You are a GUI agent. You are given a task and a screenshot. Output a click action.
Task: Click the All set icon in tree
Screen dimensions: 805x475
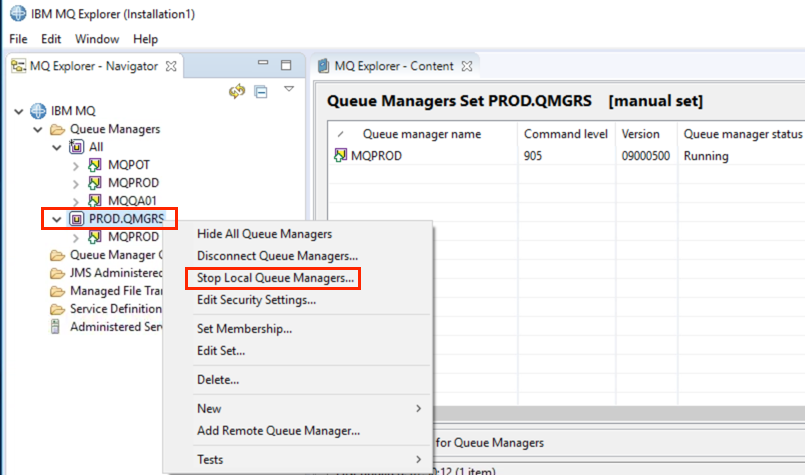76,147
